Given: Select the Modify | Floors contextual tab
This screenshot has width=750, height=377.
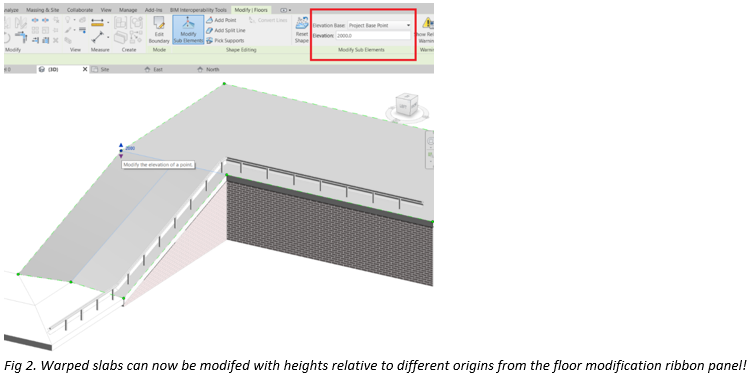Looking at the screenshot, I should click(251, 10).
